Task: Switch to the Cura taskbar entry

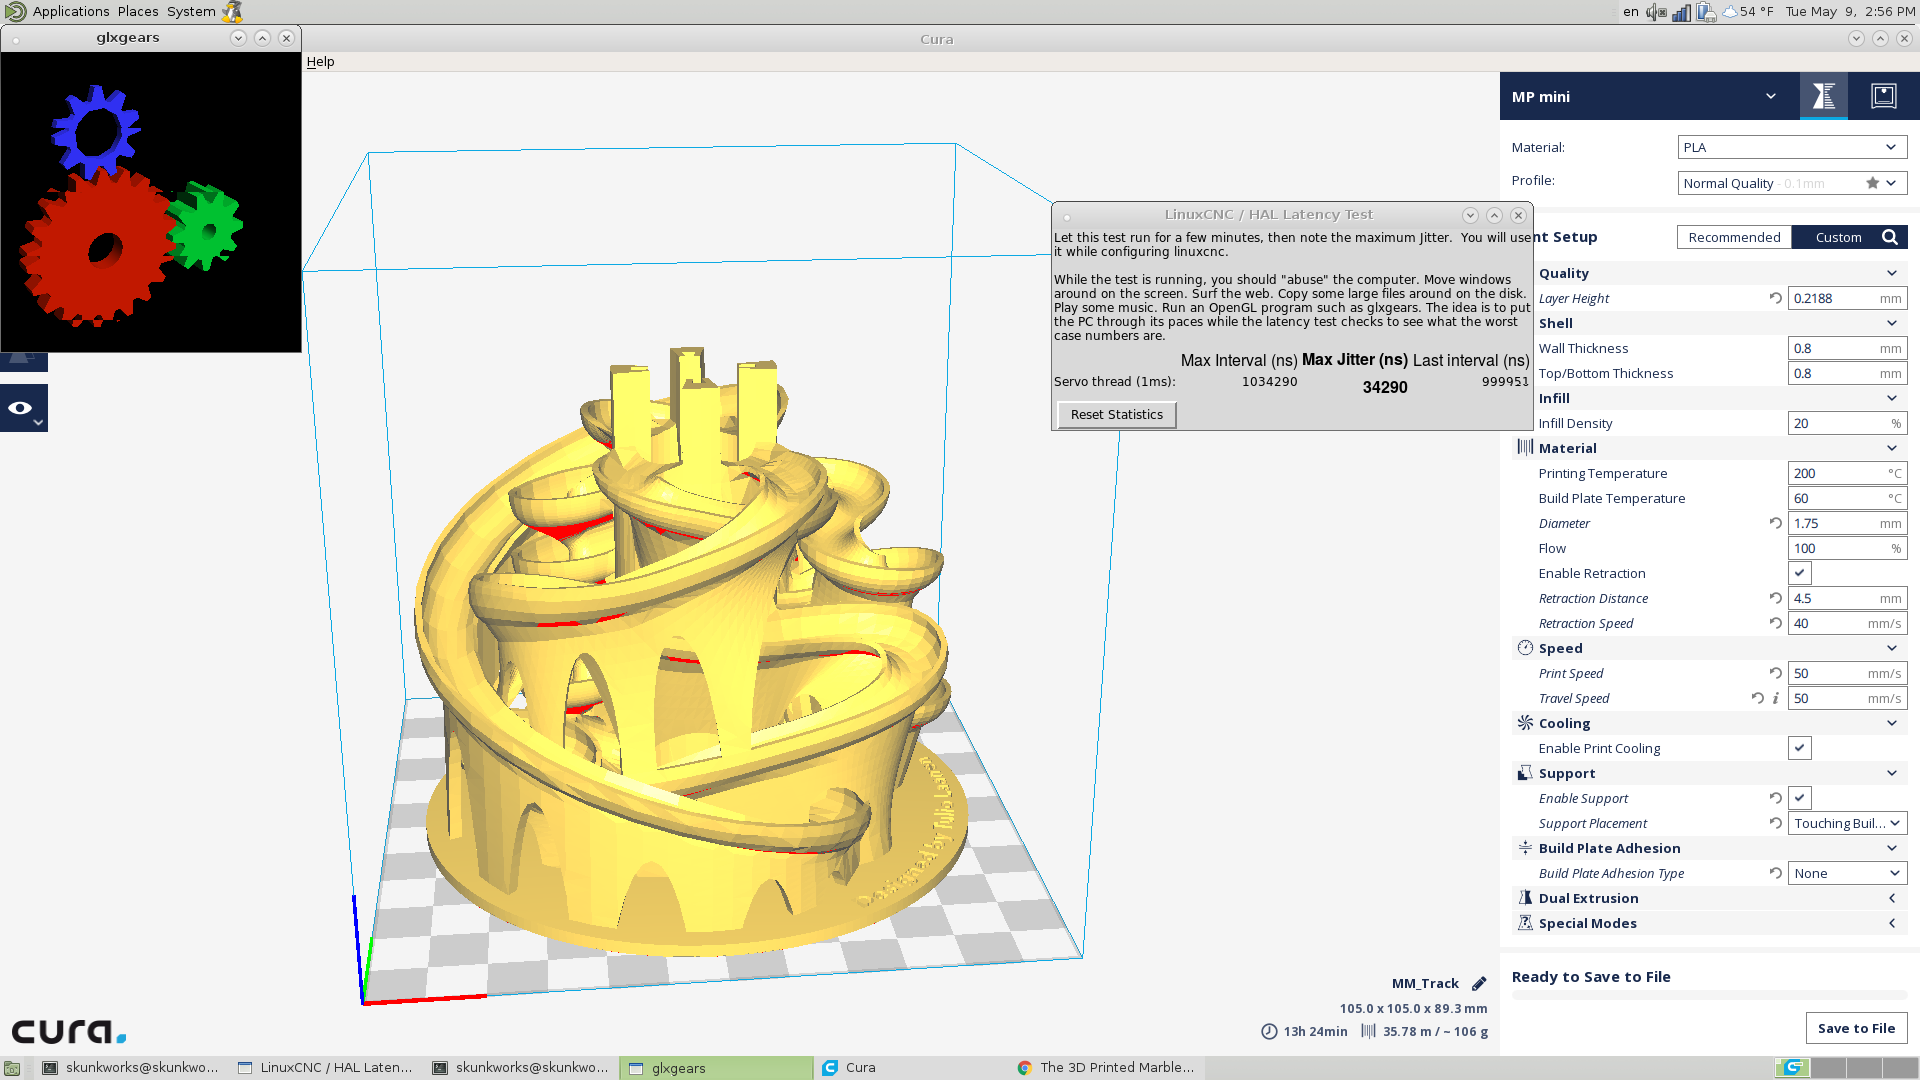Action: (912, 1067)
